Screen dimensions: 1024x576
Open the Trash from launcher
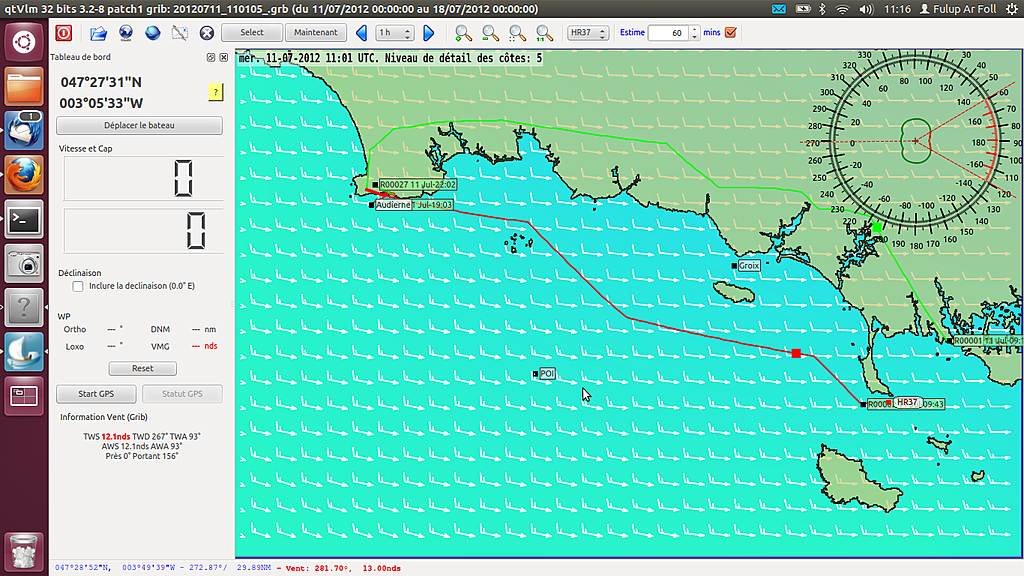click(24, 551)
